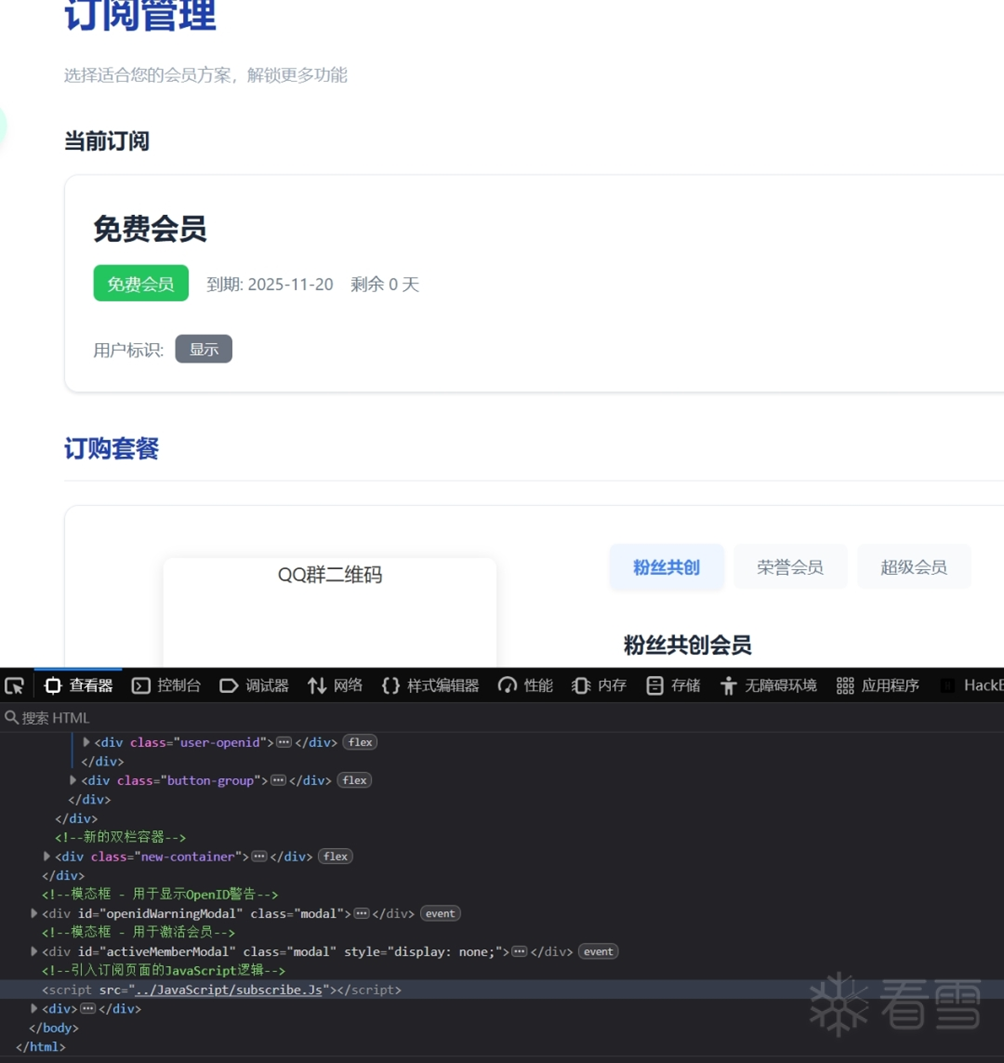
Task: Select the 荣誉会员 plan tab
Action: point(790,567)
